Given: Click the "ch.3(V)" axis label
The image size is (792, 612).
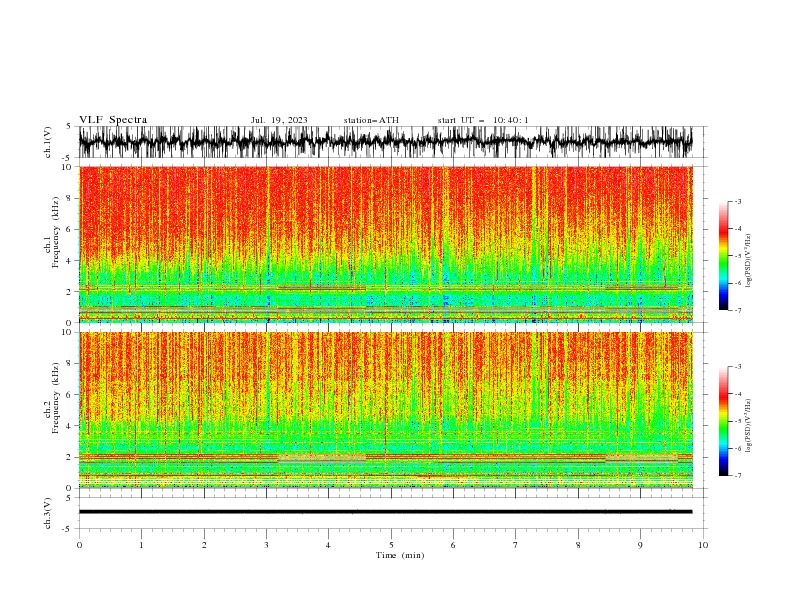Looking at the screenshot, I should coord(48,513).
